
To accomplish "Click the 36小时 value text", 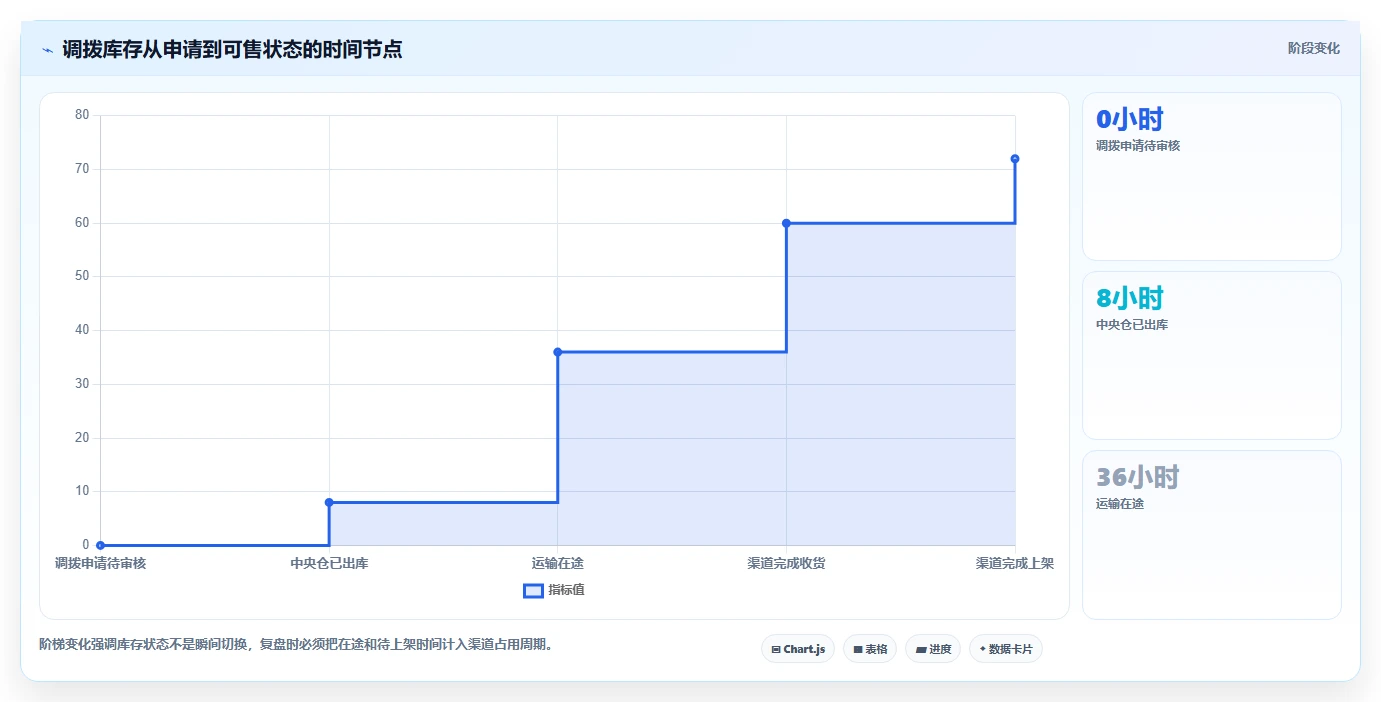I will coord(1138,477).
